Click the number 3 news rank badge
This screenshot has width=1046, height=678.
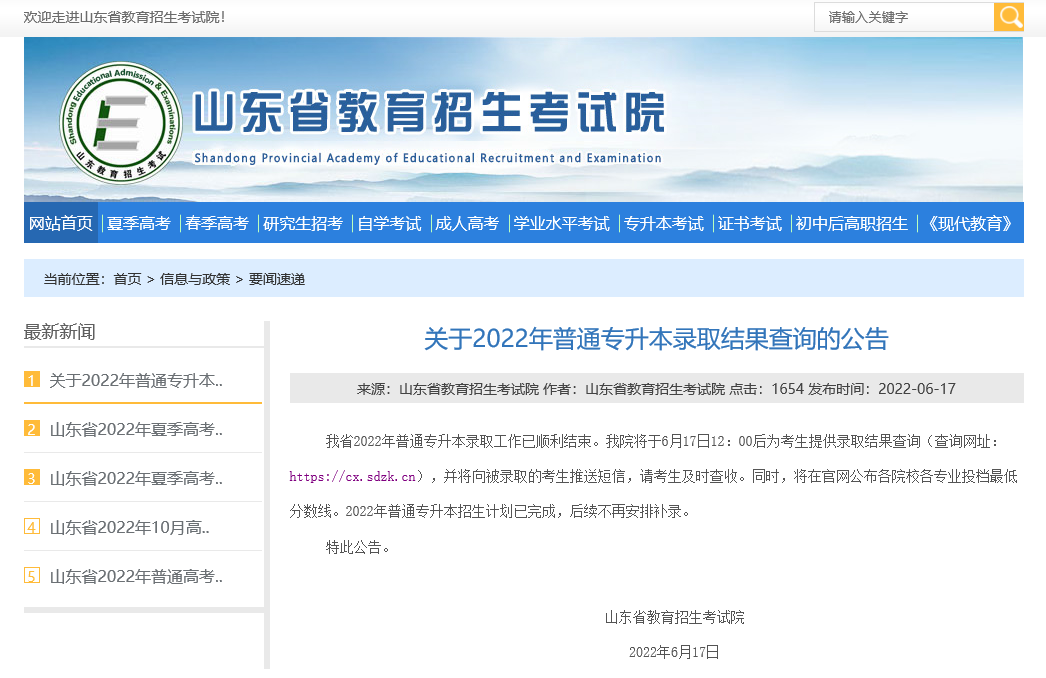(32, 478)
